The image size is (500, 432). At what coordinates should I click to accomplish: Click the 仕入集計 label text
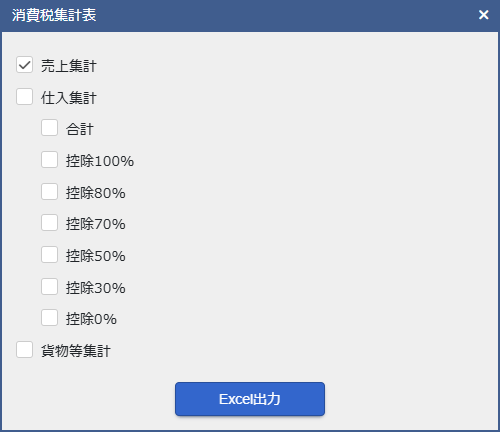(69, 98)
